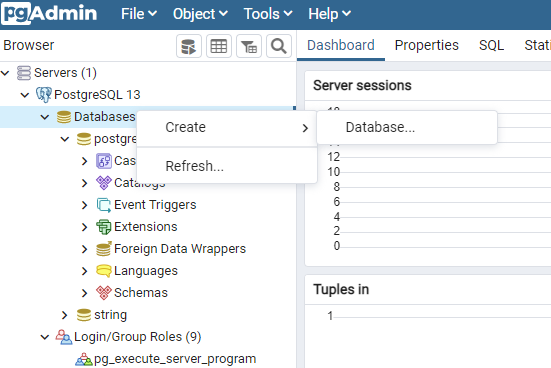Open the SQL tab
The height and width of the screenshot is (368, 551).
click(x=491, y=45)
